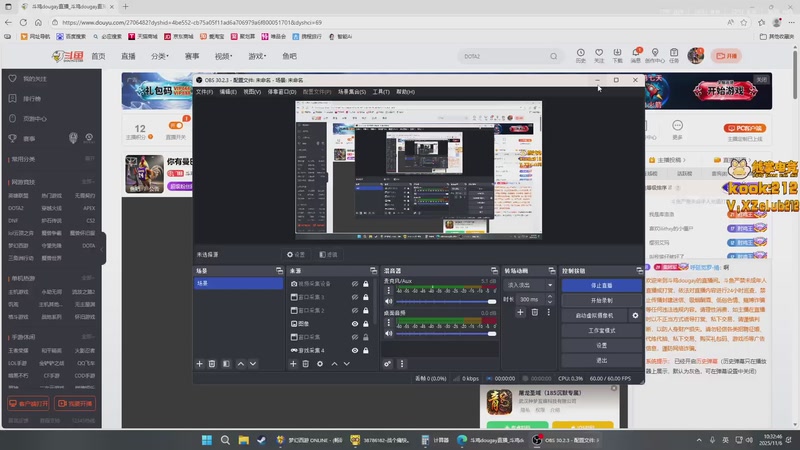Open the 淡入淡出 transition dropdown
800x450 pixels.
tap(529, 285)
